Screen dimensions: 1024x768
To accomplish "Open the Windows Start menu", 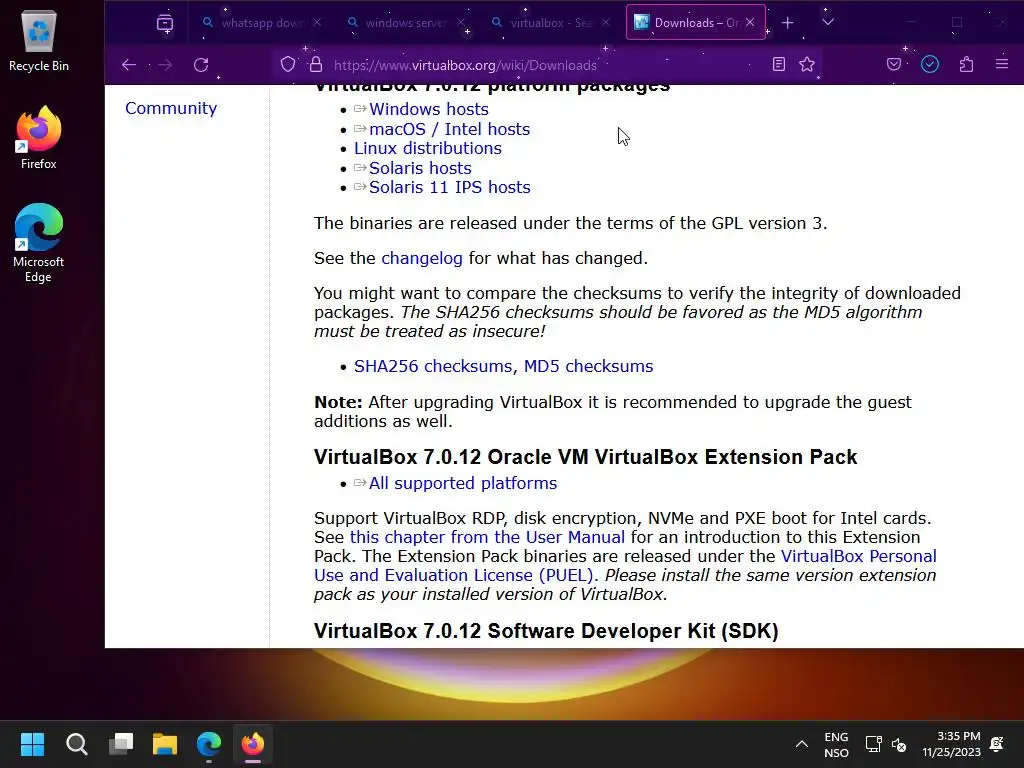I will coord(33,744).
